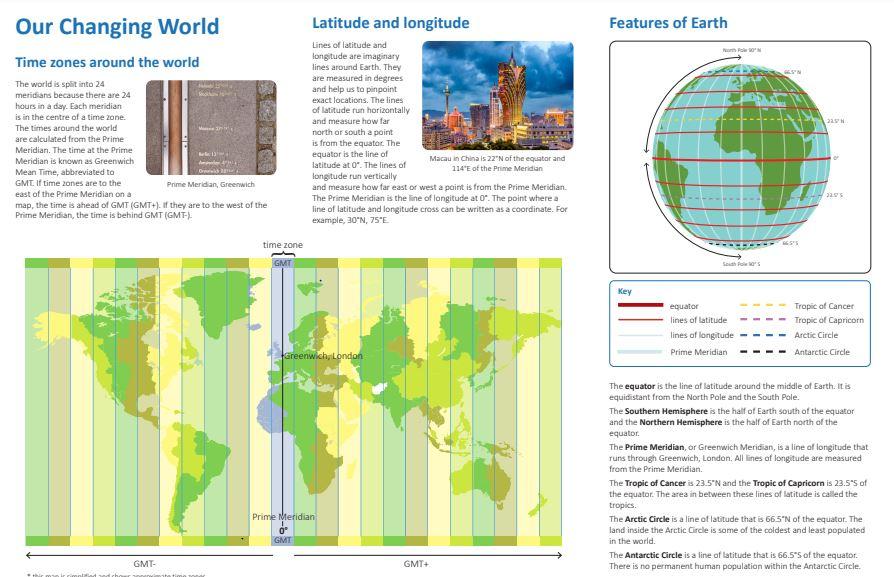894x577 pixels.
Task: Click the equator dark red line swatch in Key
Action: (x=640, y=306)
